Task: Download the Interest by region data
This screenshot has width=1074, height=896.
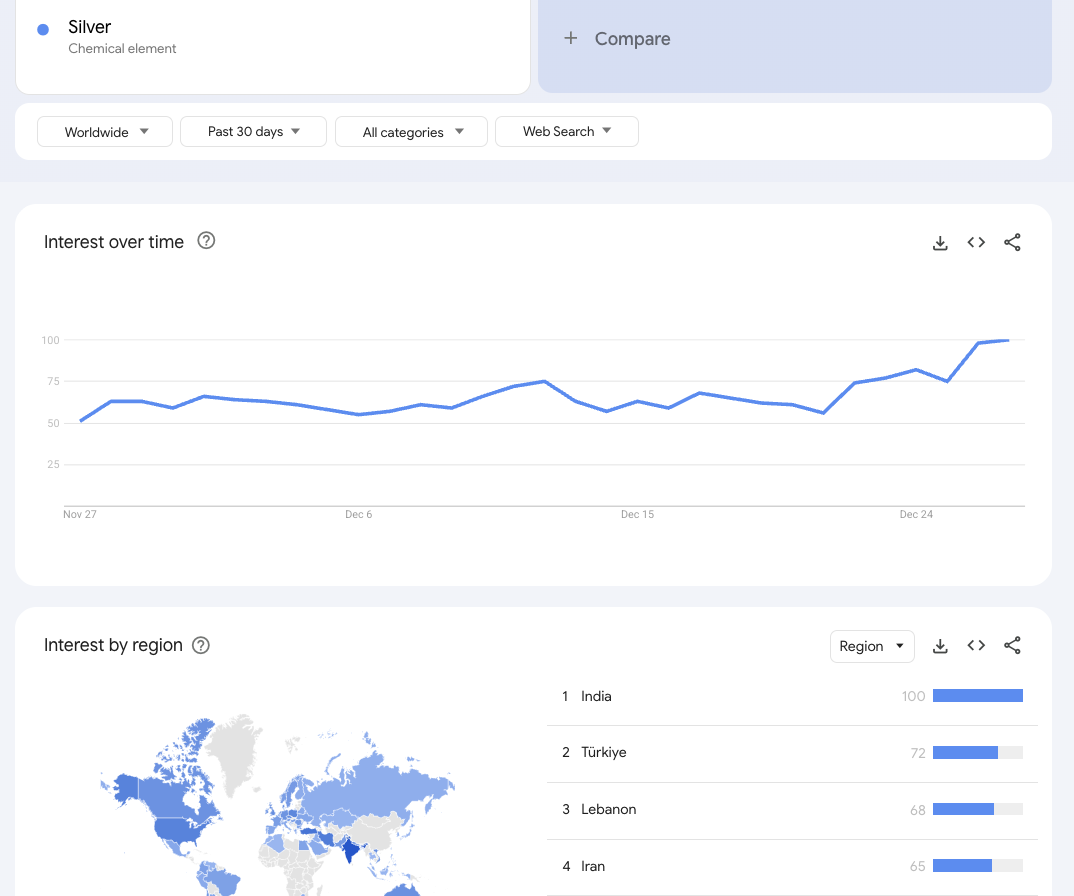Action: pos(940,646)
